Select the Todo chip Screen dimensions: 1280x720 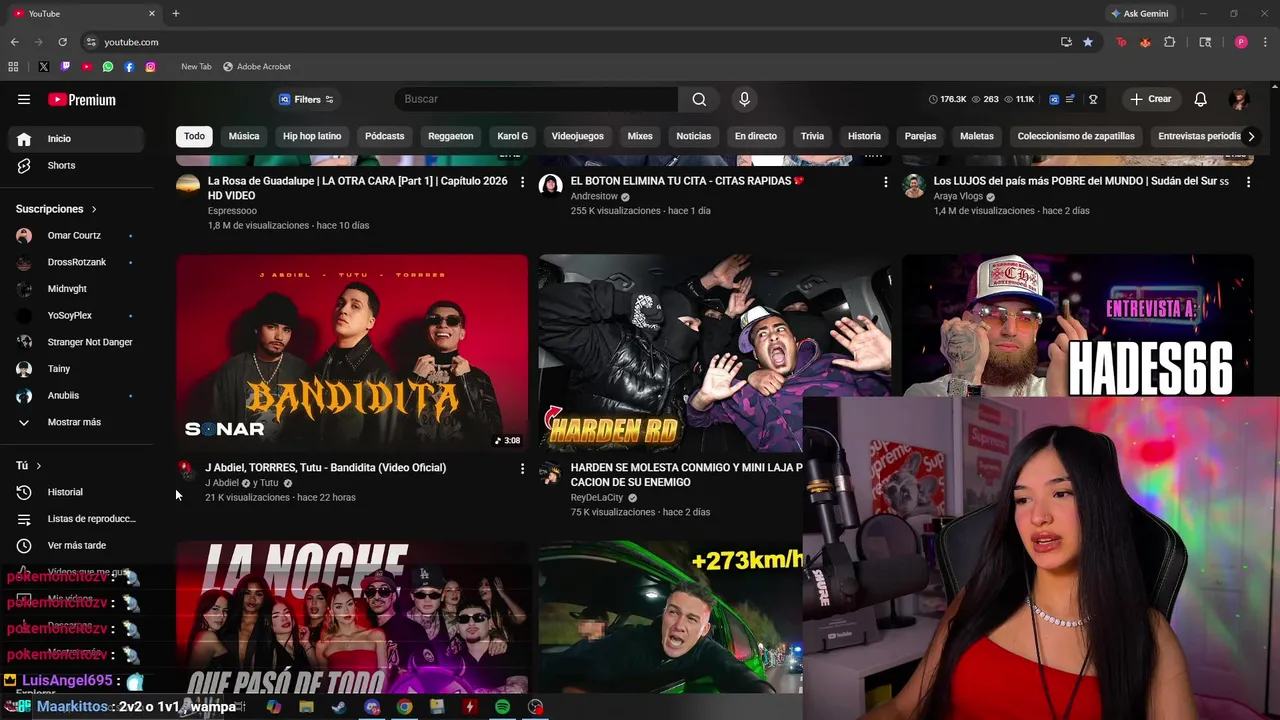coord(194,136)
